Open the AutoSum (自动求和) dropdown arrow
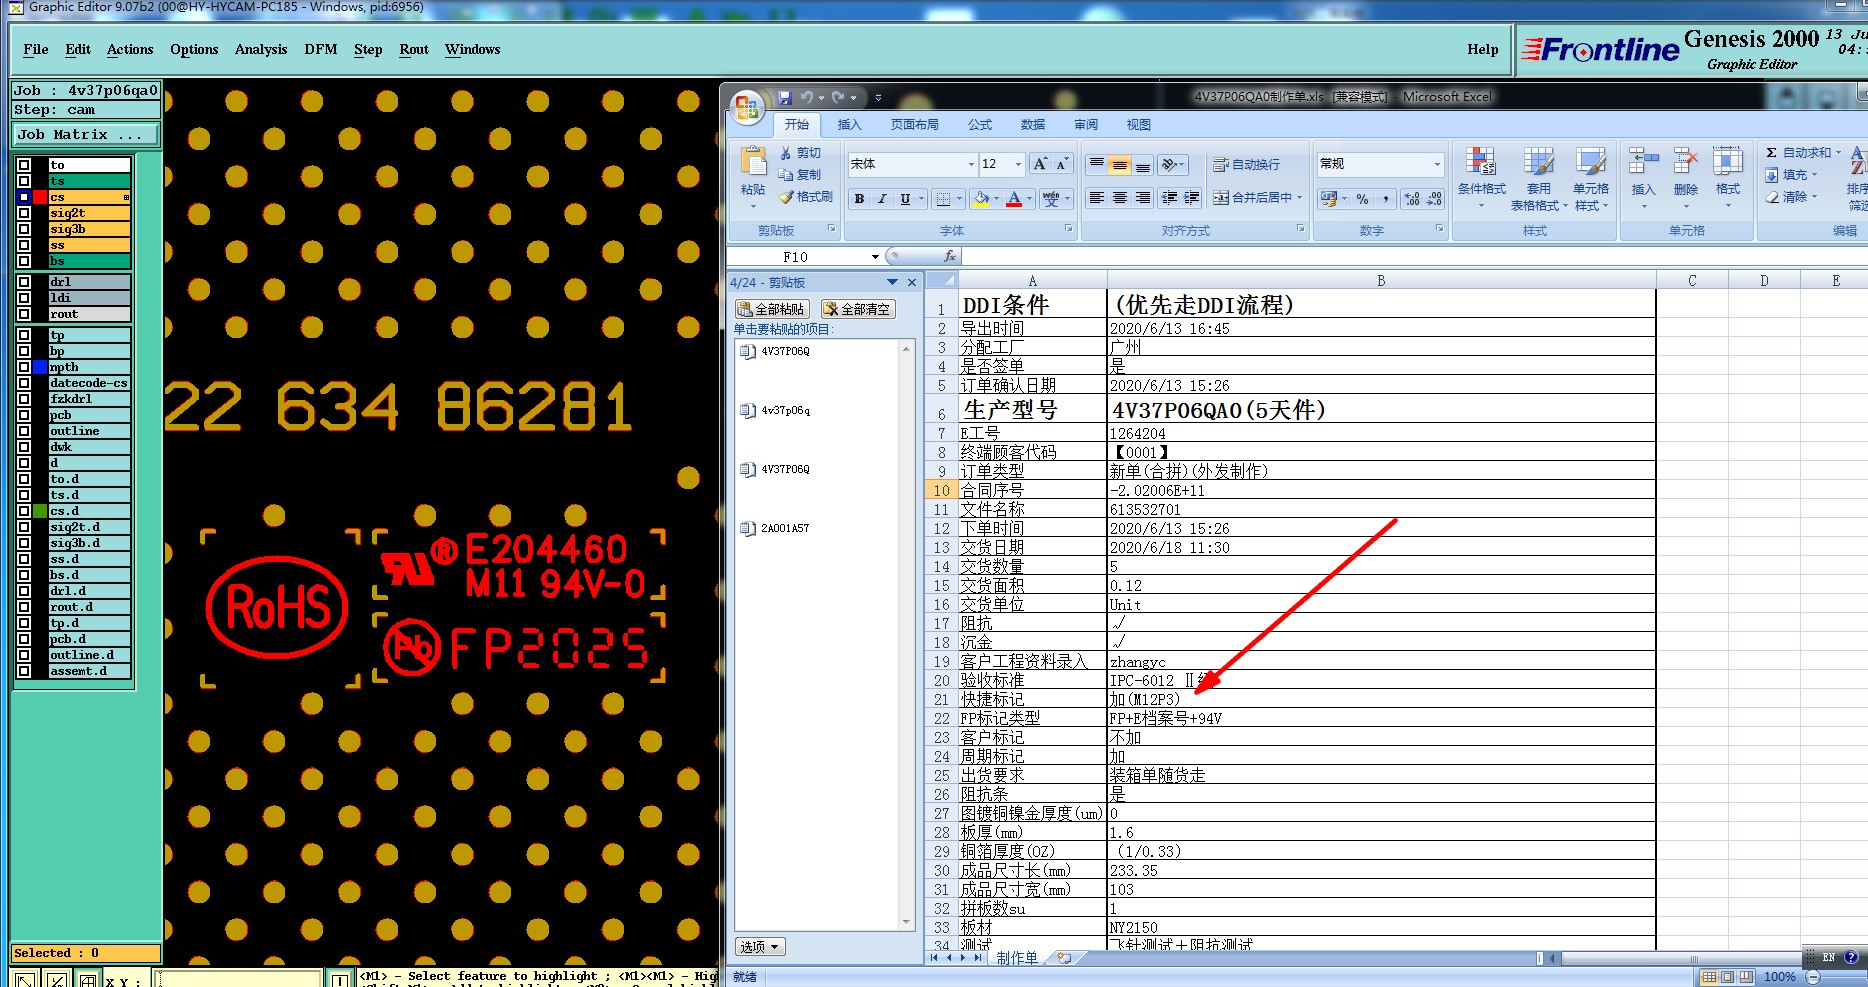1868x987 pixels. tap(1838, 153)
